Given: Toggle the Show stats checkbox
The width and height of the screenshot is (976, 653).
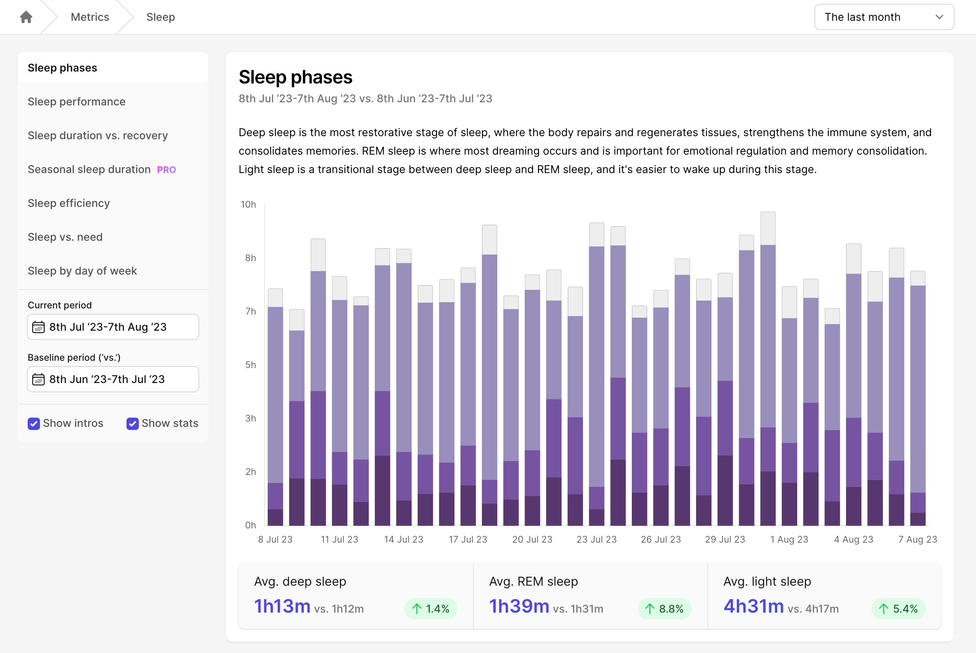Looking at the screenshot, I should 132,423.
